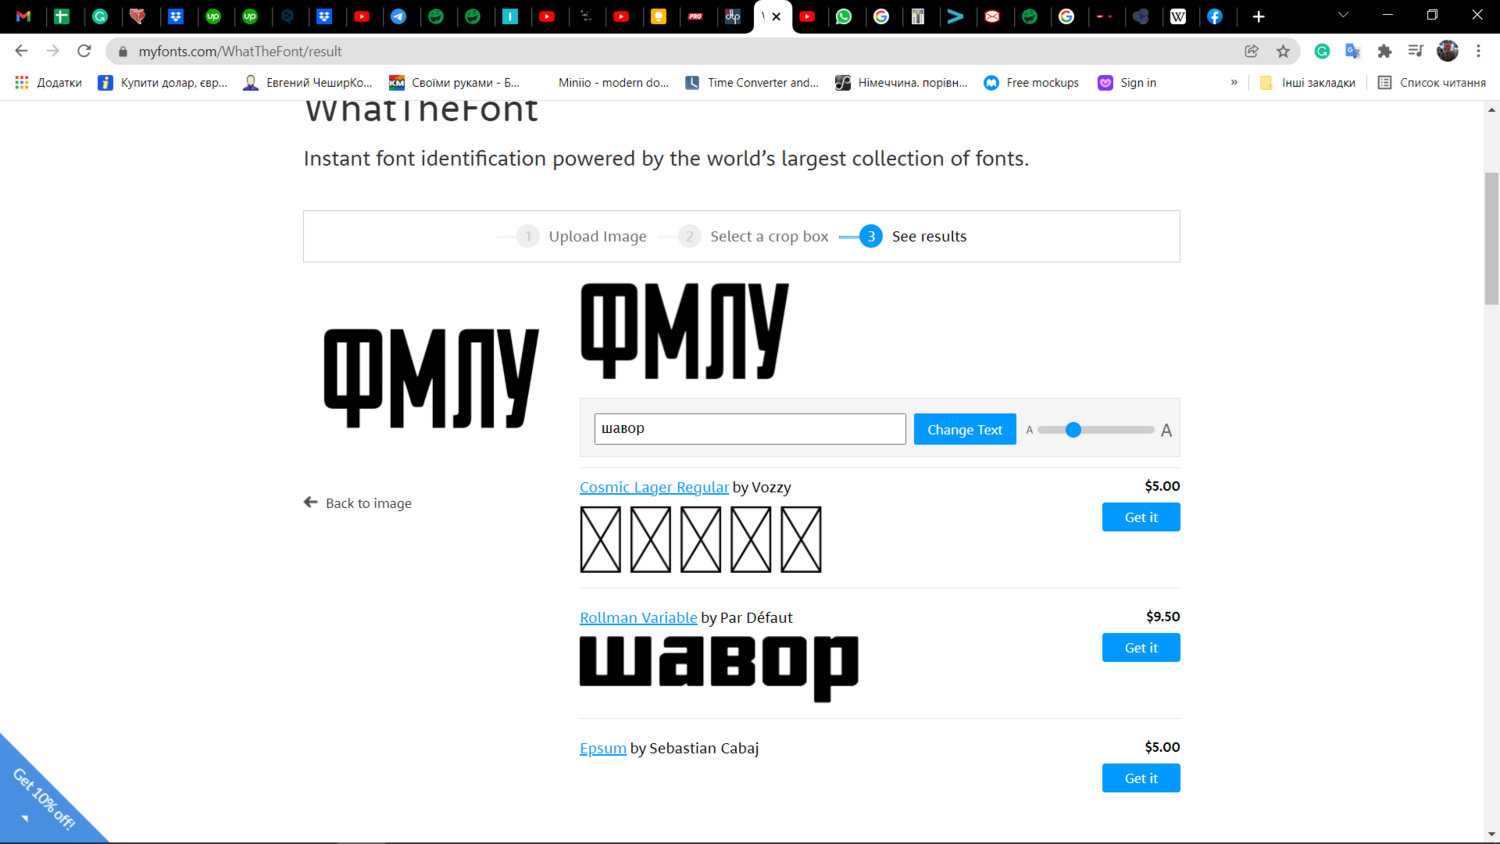Get the Epsum font for $5.00
Screen dimensions: 1500x844
point(1141,778)
